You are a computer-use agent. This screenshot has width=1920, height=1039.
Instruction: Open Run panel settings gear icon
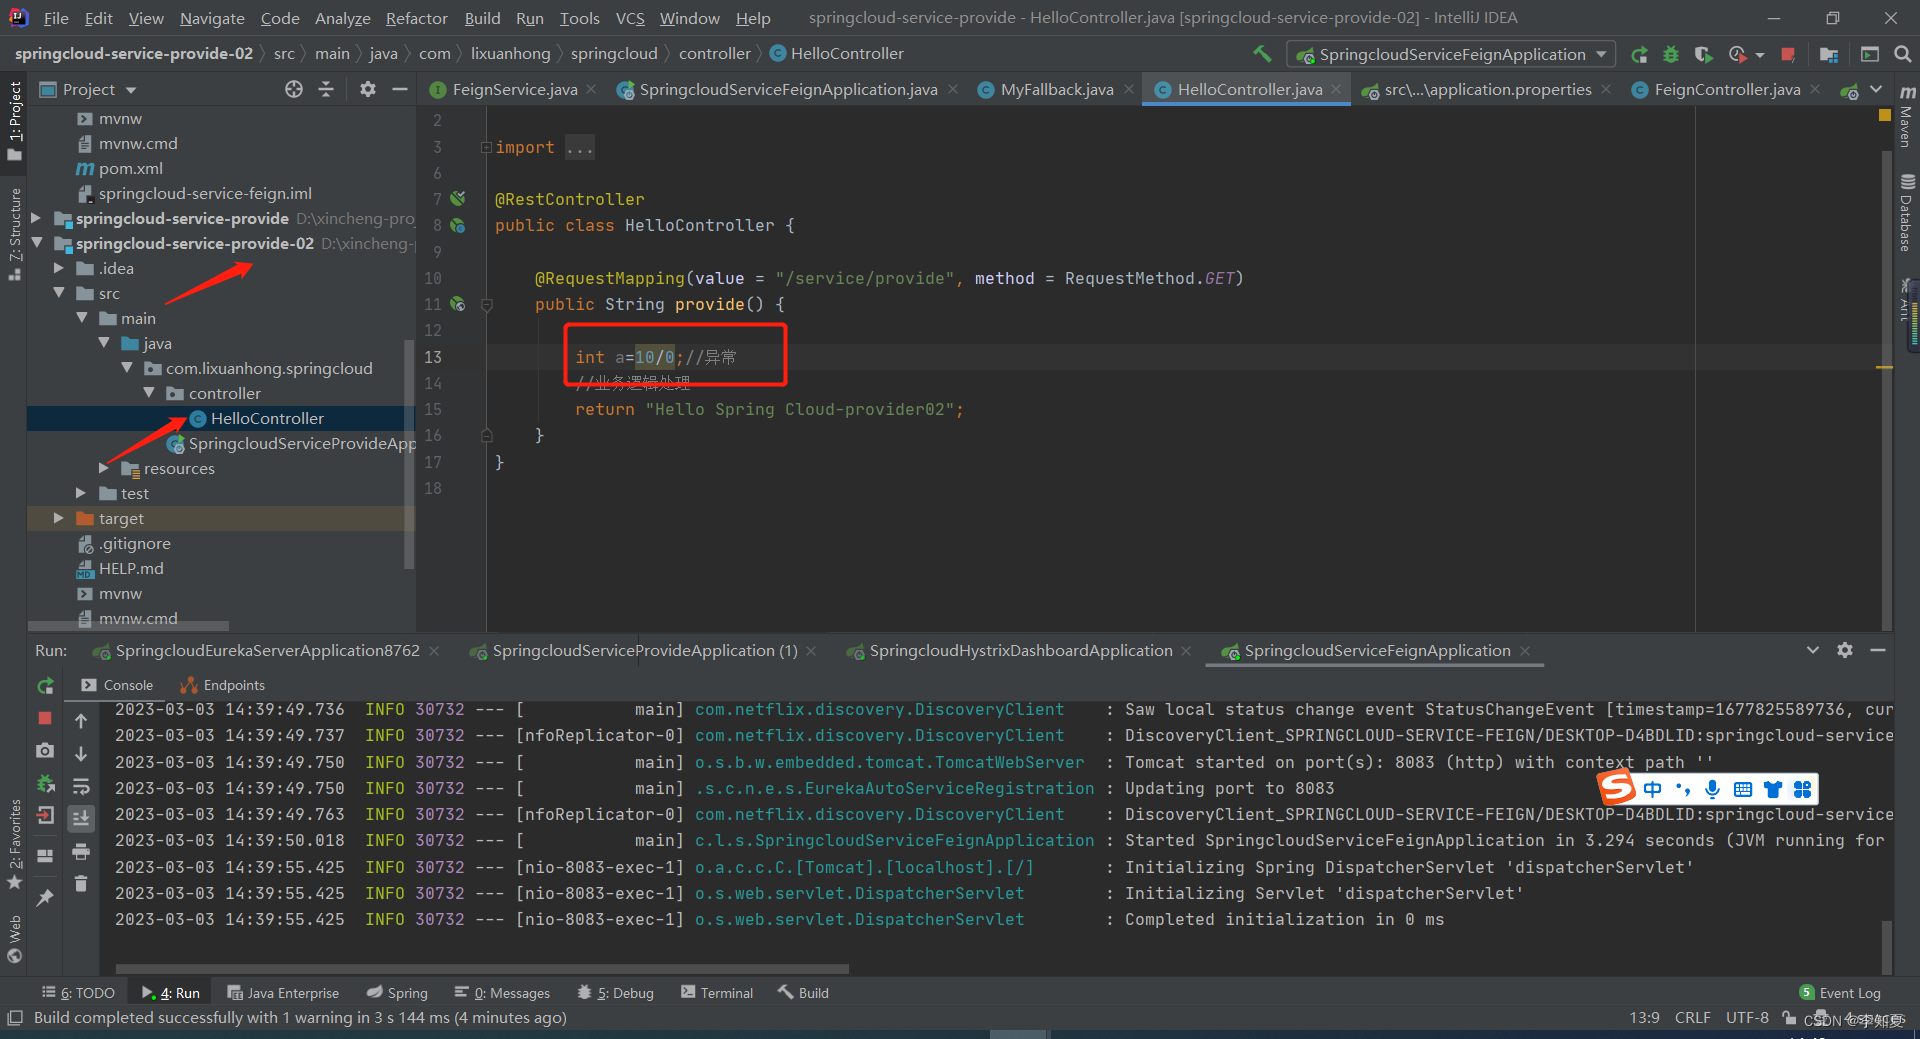click(x=1845, y=650)
